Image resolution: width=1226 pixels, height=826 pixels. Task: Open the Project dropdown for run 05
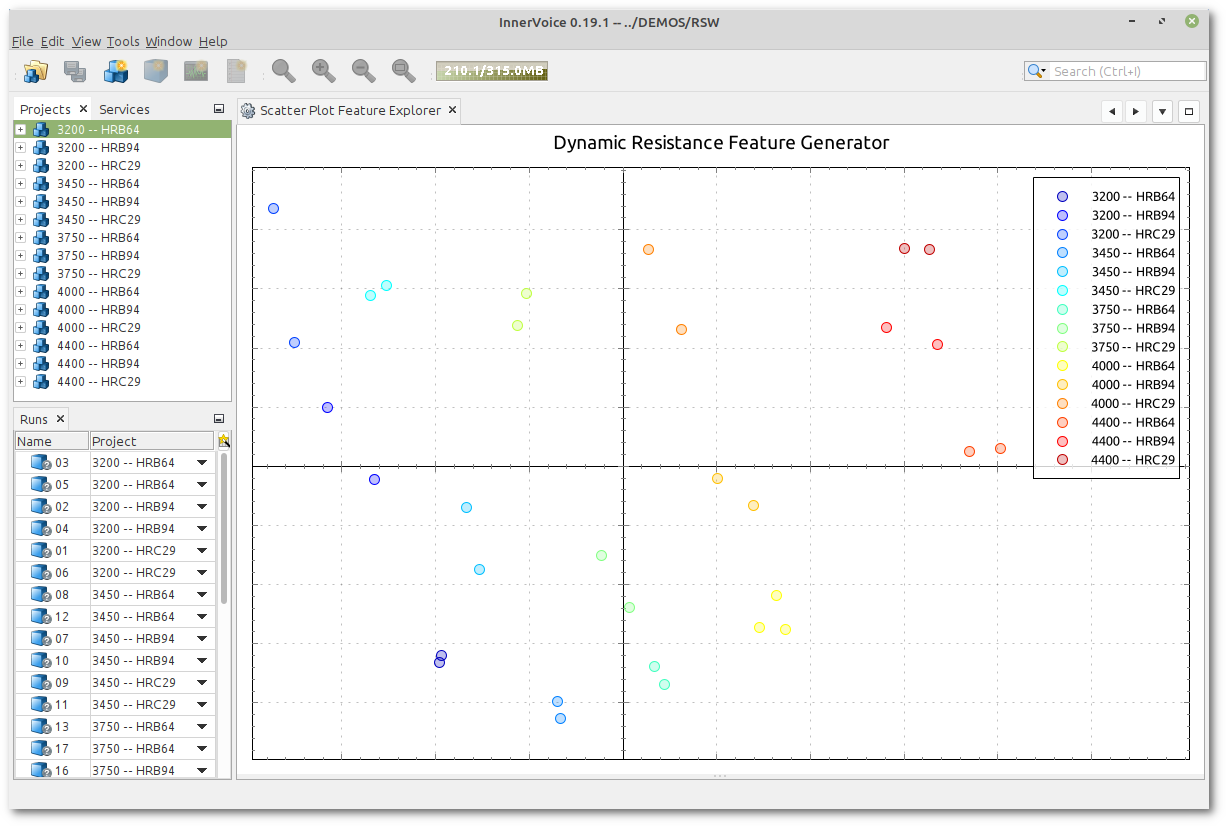click(x=202, y=485)
